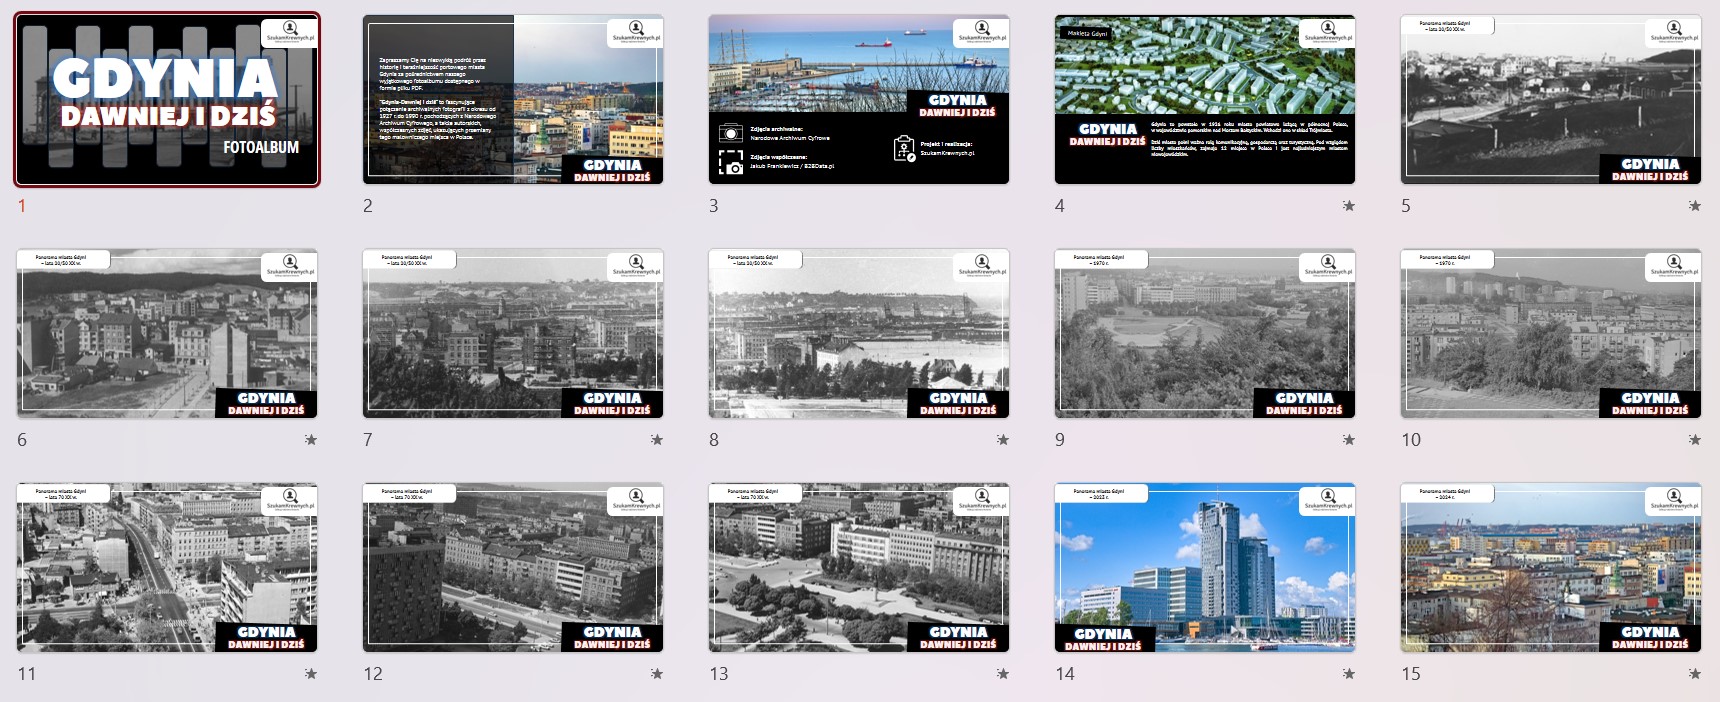The height and width of the screenshot is (702, 1720).
Task: Select the GDYNIA Fotoalbum title slide 1
Action: click(x=167, y=100)
